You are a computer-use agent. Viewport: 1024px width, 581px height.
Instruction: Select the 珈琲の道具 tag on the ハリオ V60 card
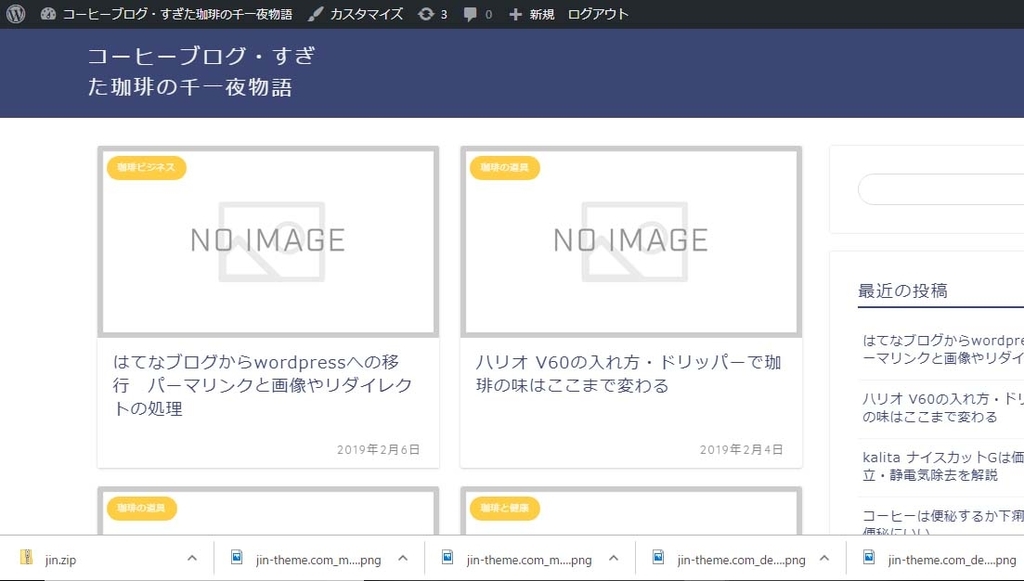click(505, 168)
